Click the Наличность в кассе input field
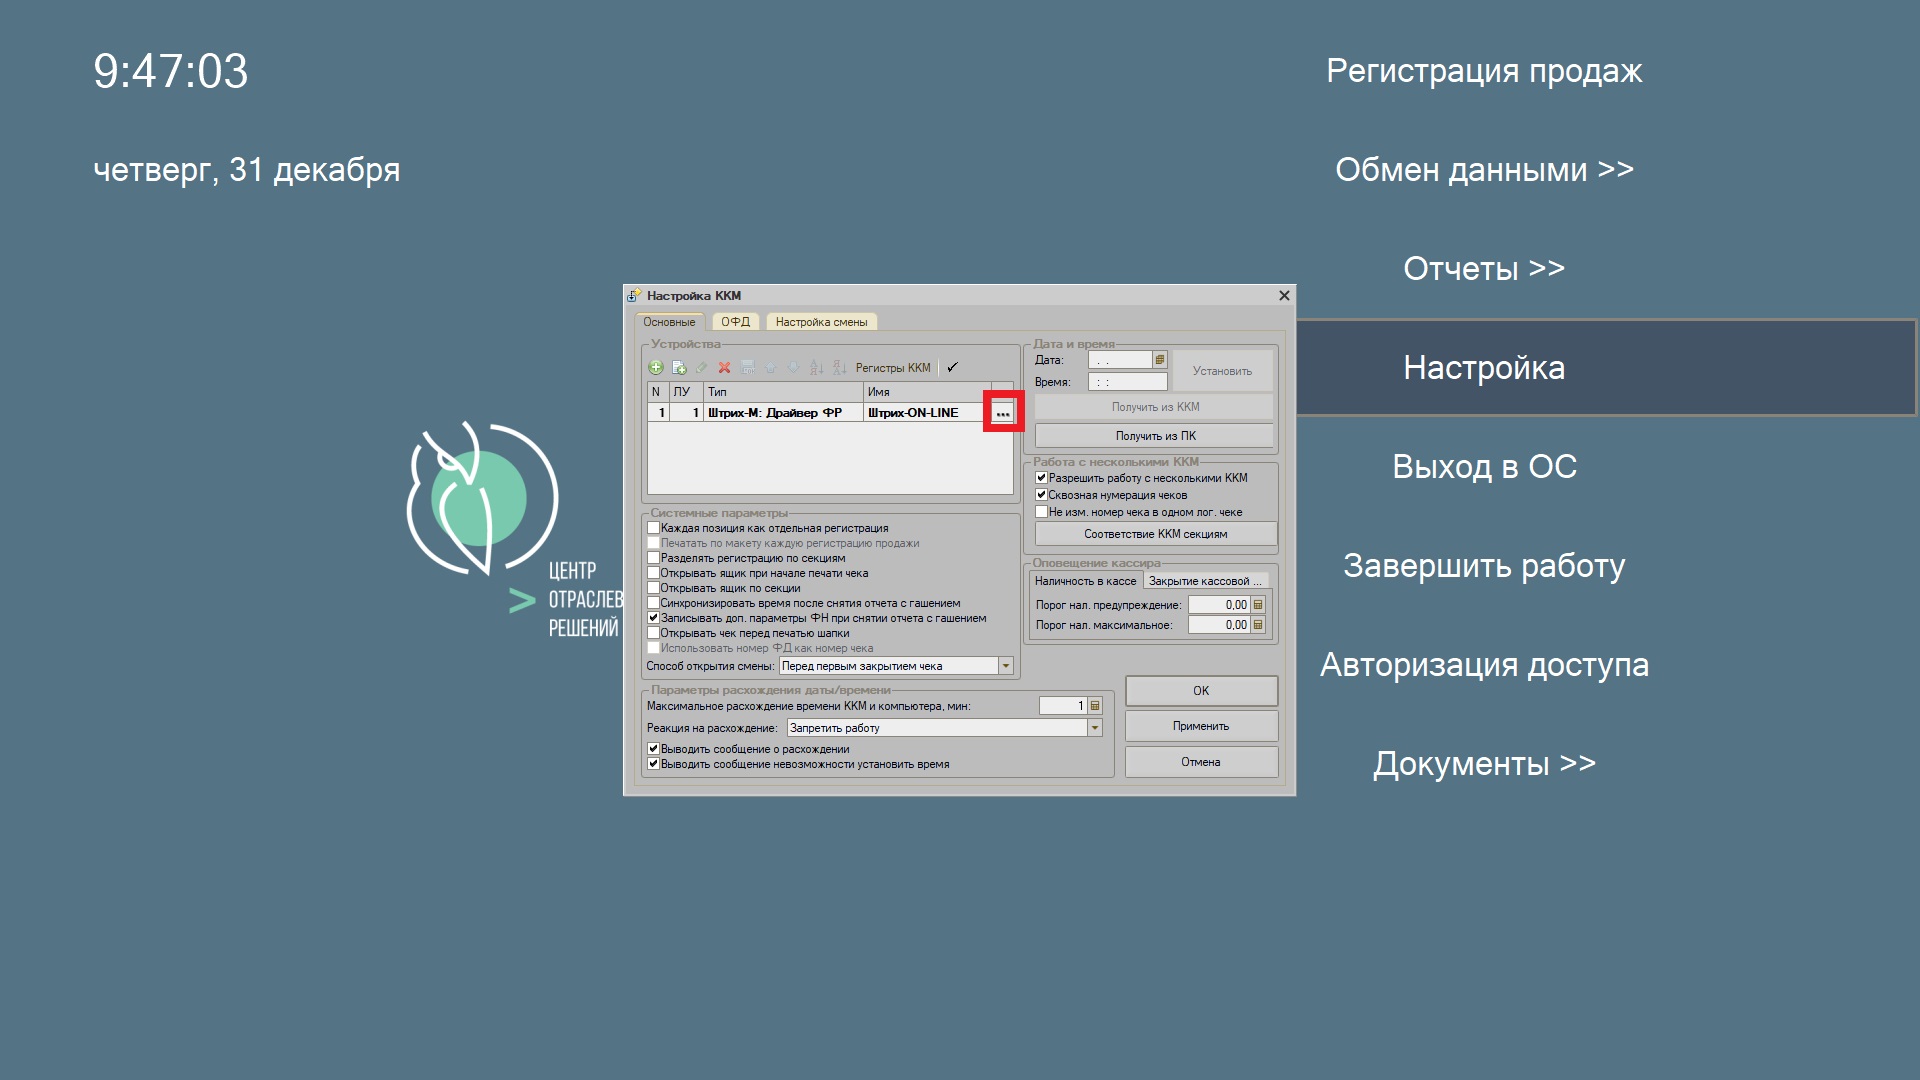This screenshot has width=1920, height=1080. (1081, 580)
